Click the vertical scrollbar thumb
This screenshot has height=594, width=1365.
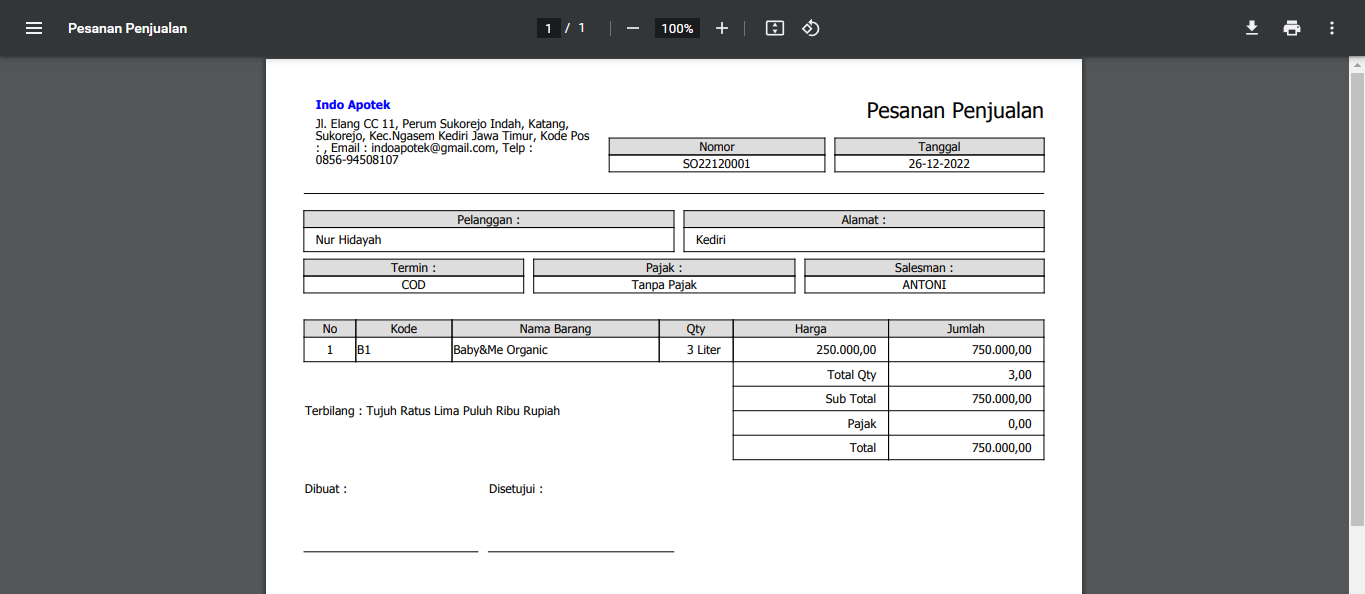tap(1357, 300)
